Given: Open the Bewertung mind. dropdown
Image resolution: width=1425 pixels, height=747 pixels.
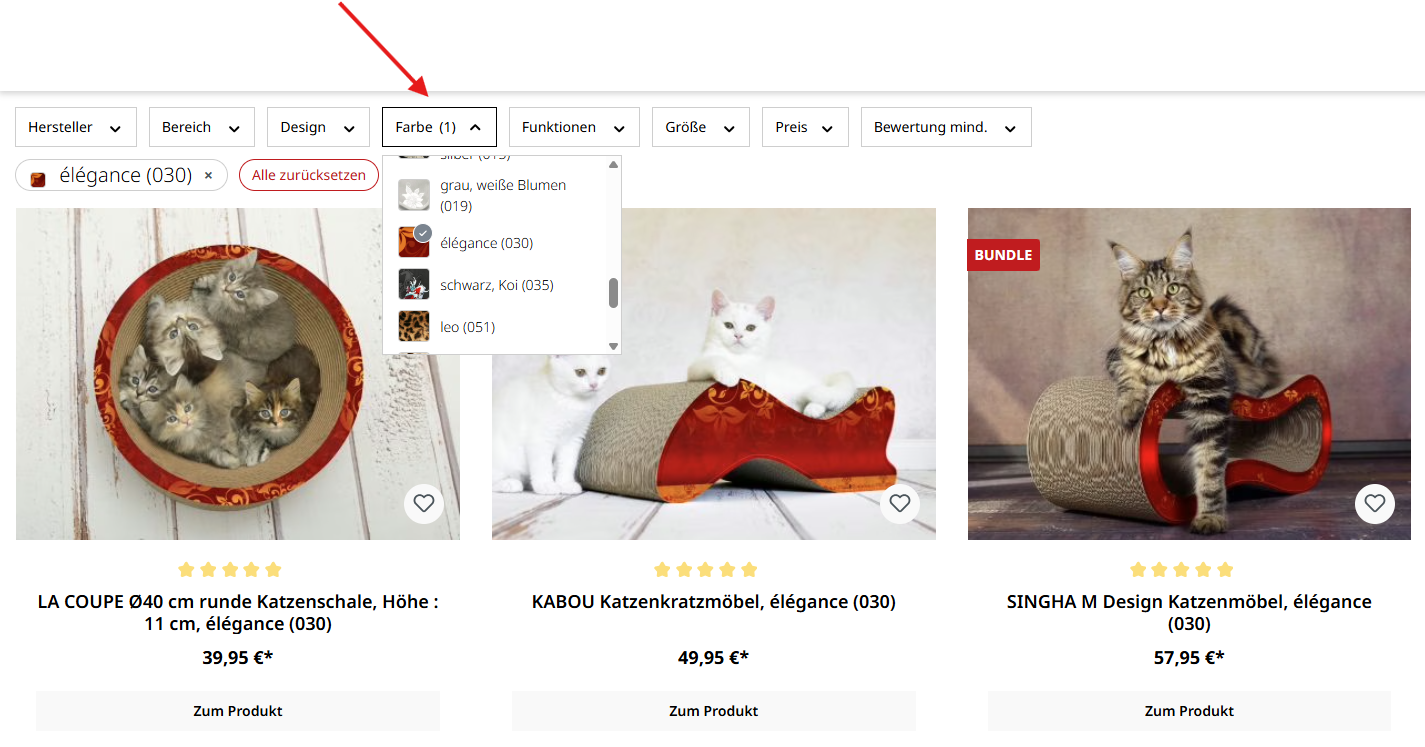Looking at the screenshot, I should pyautogui.click(x=945, y=127).
